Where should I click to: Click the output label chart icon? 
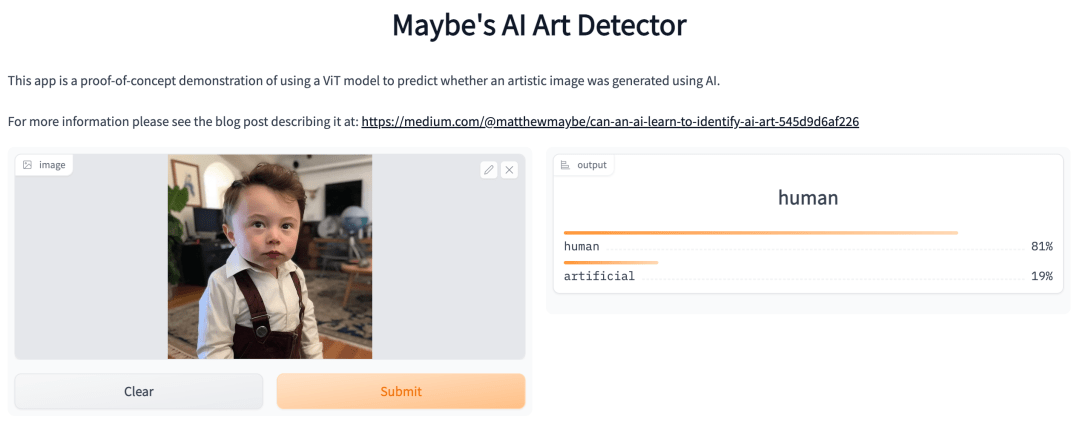tap(565, 165)
